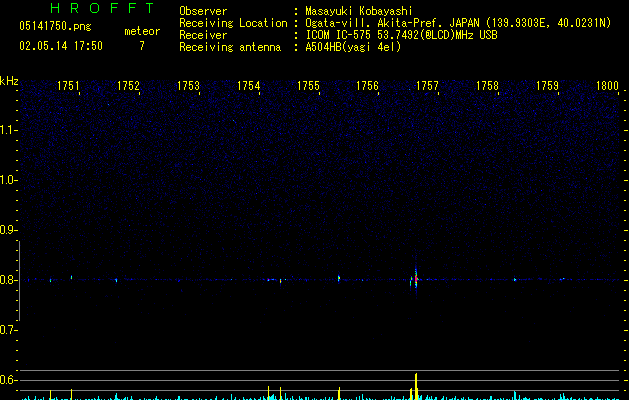Click the Receiving Location label

point(233,23)
